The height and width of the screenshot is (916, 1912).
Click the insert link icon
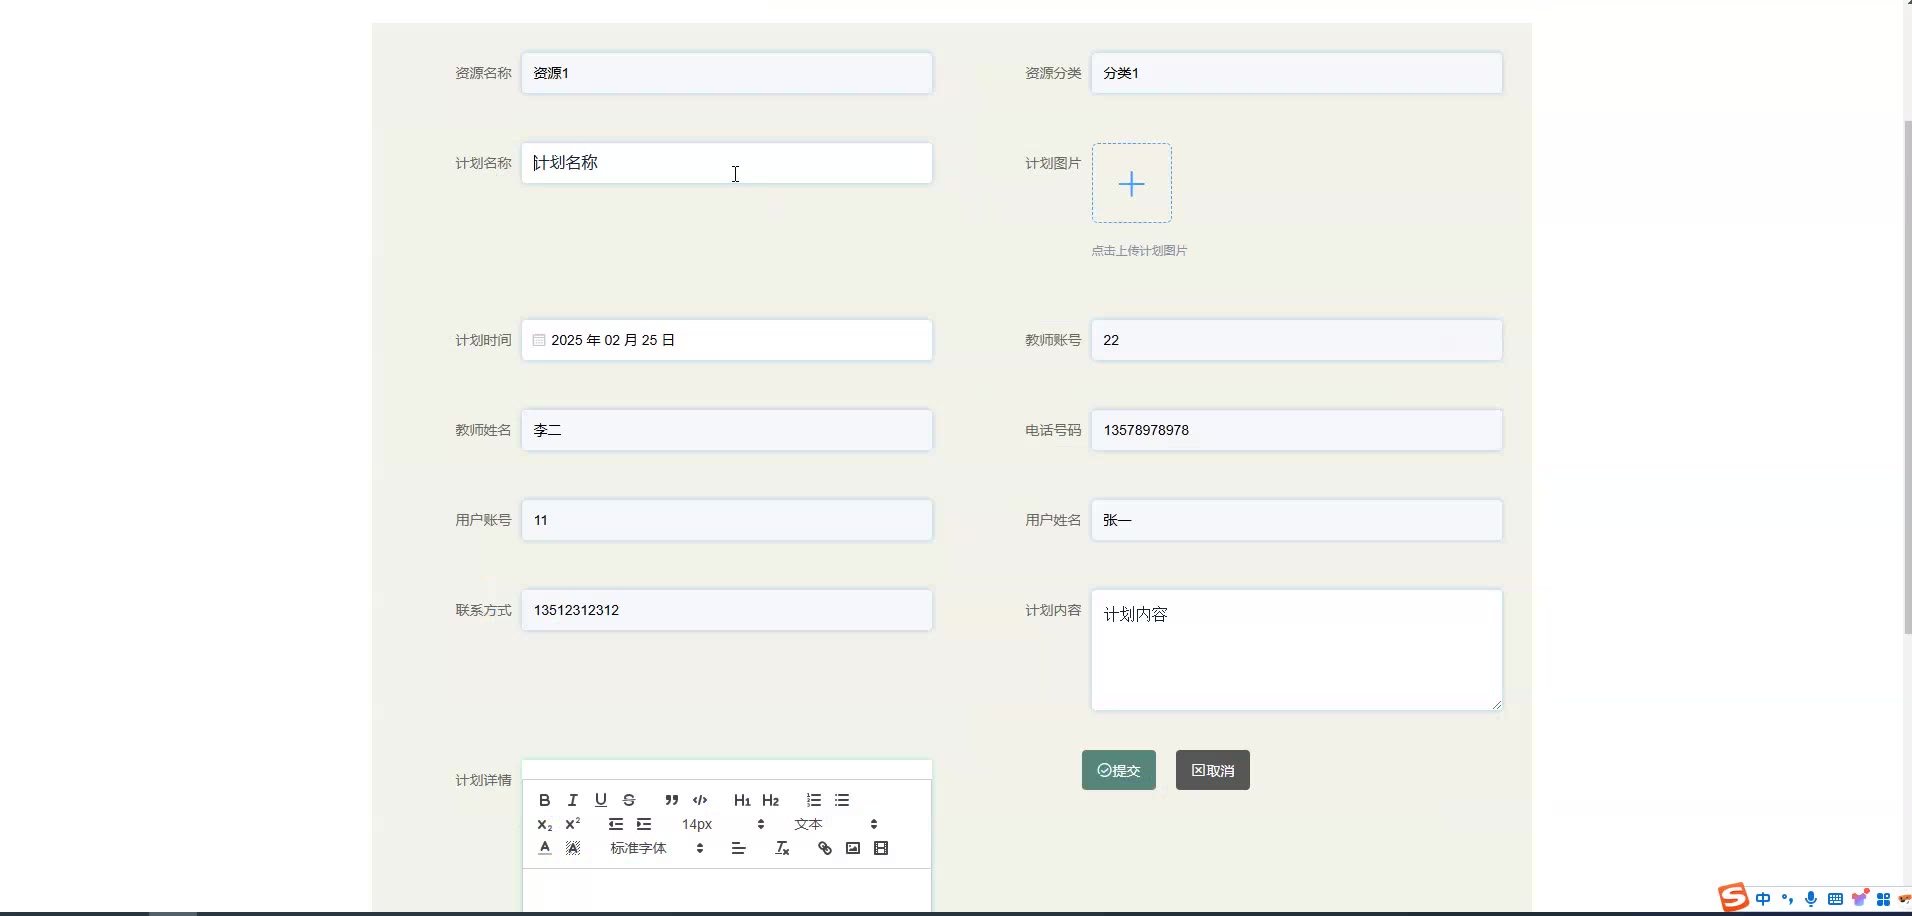(824, 848)
